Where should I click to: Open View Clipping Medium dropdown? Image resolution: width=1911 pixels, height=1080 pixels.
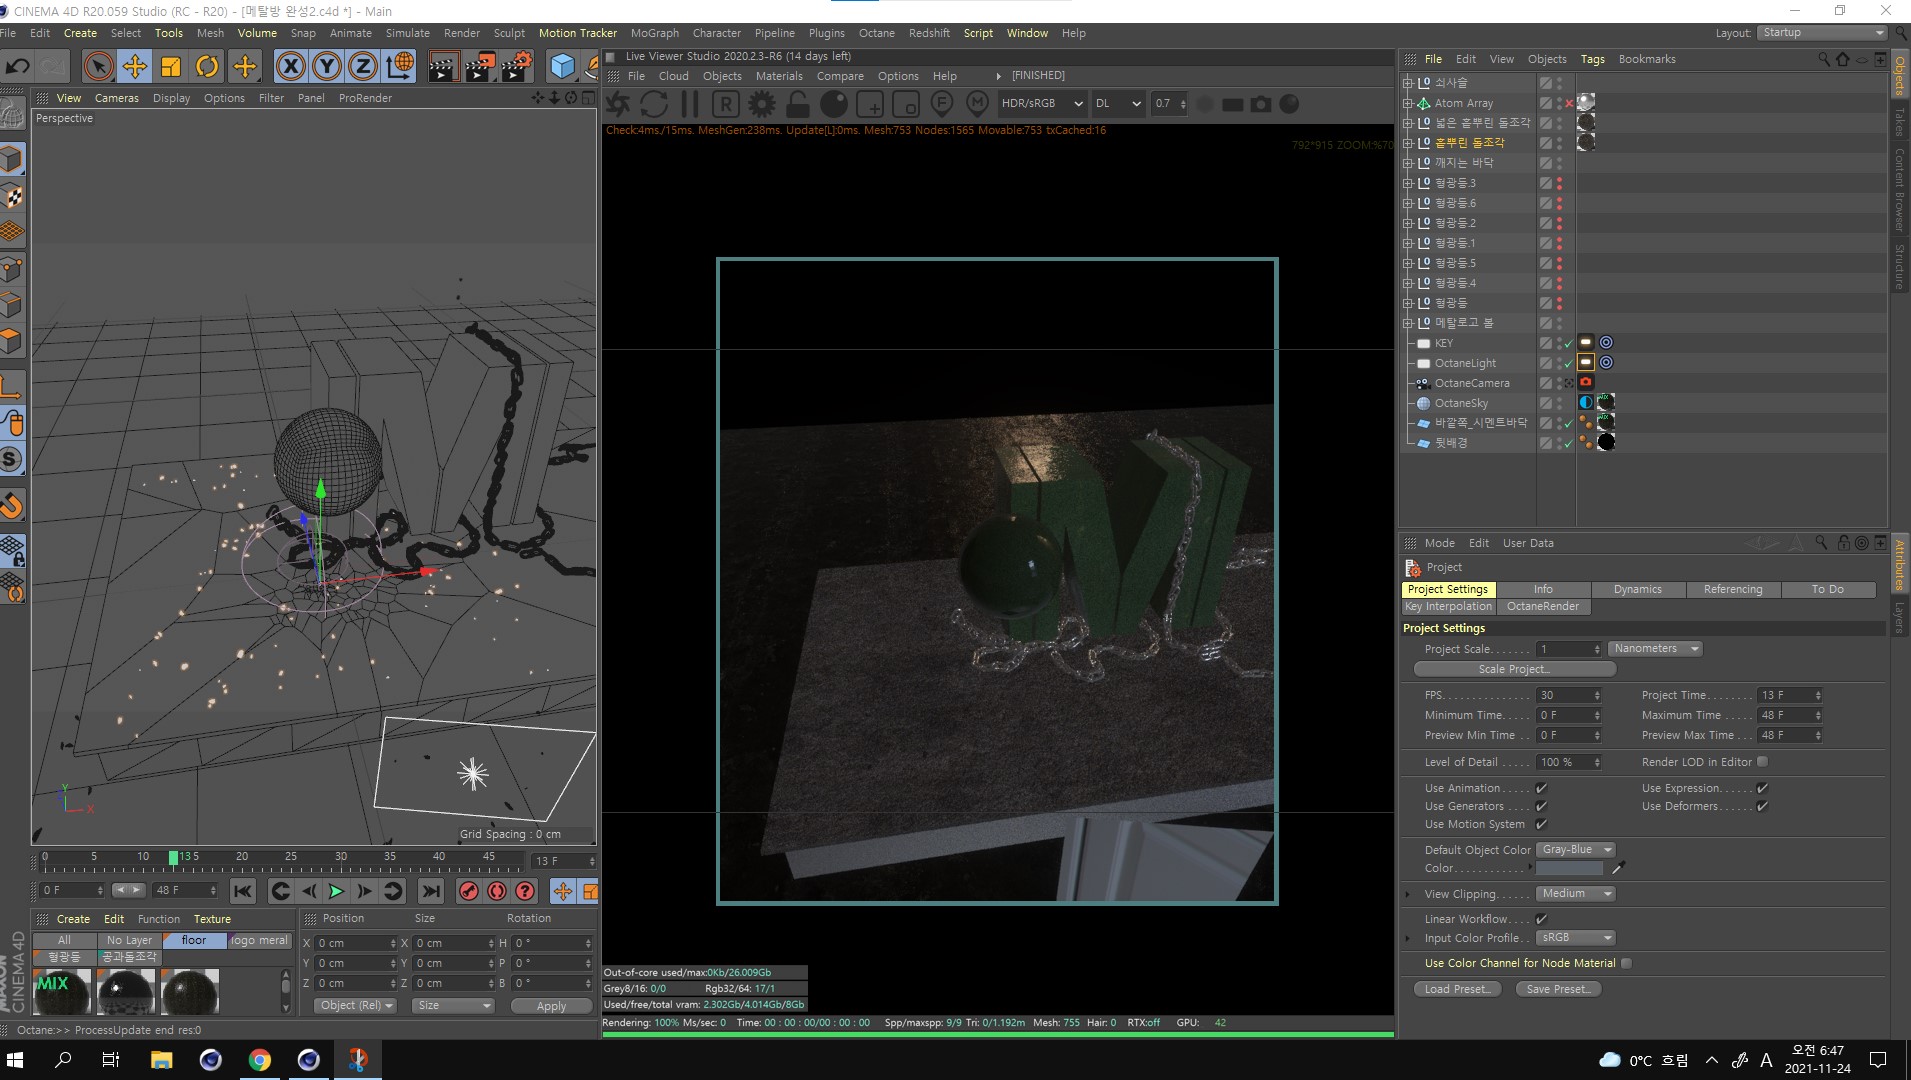click(1576, 894)
